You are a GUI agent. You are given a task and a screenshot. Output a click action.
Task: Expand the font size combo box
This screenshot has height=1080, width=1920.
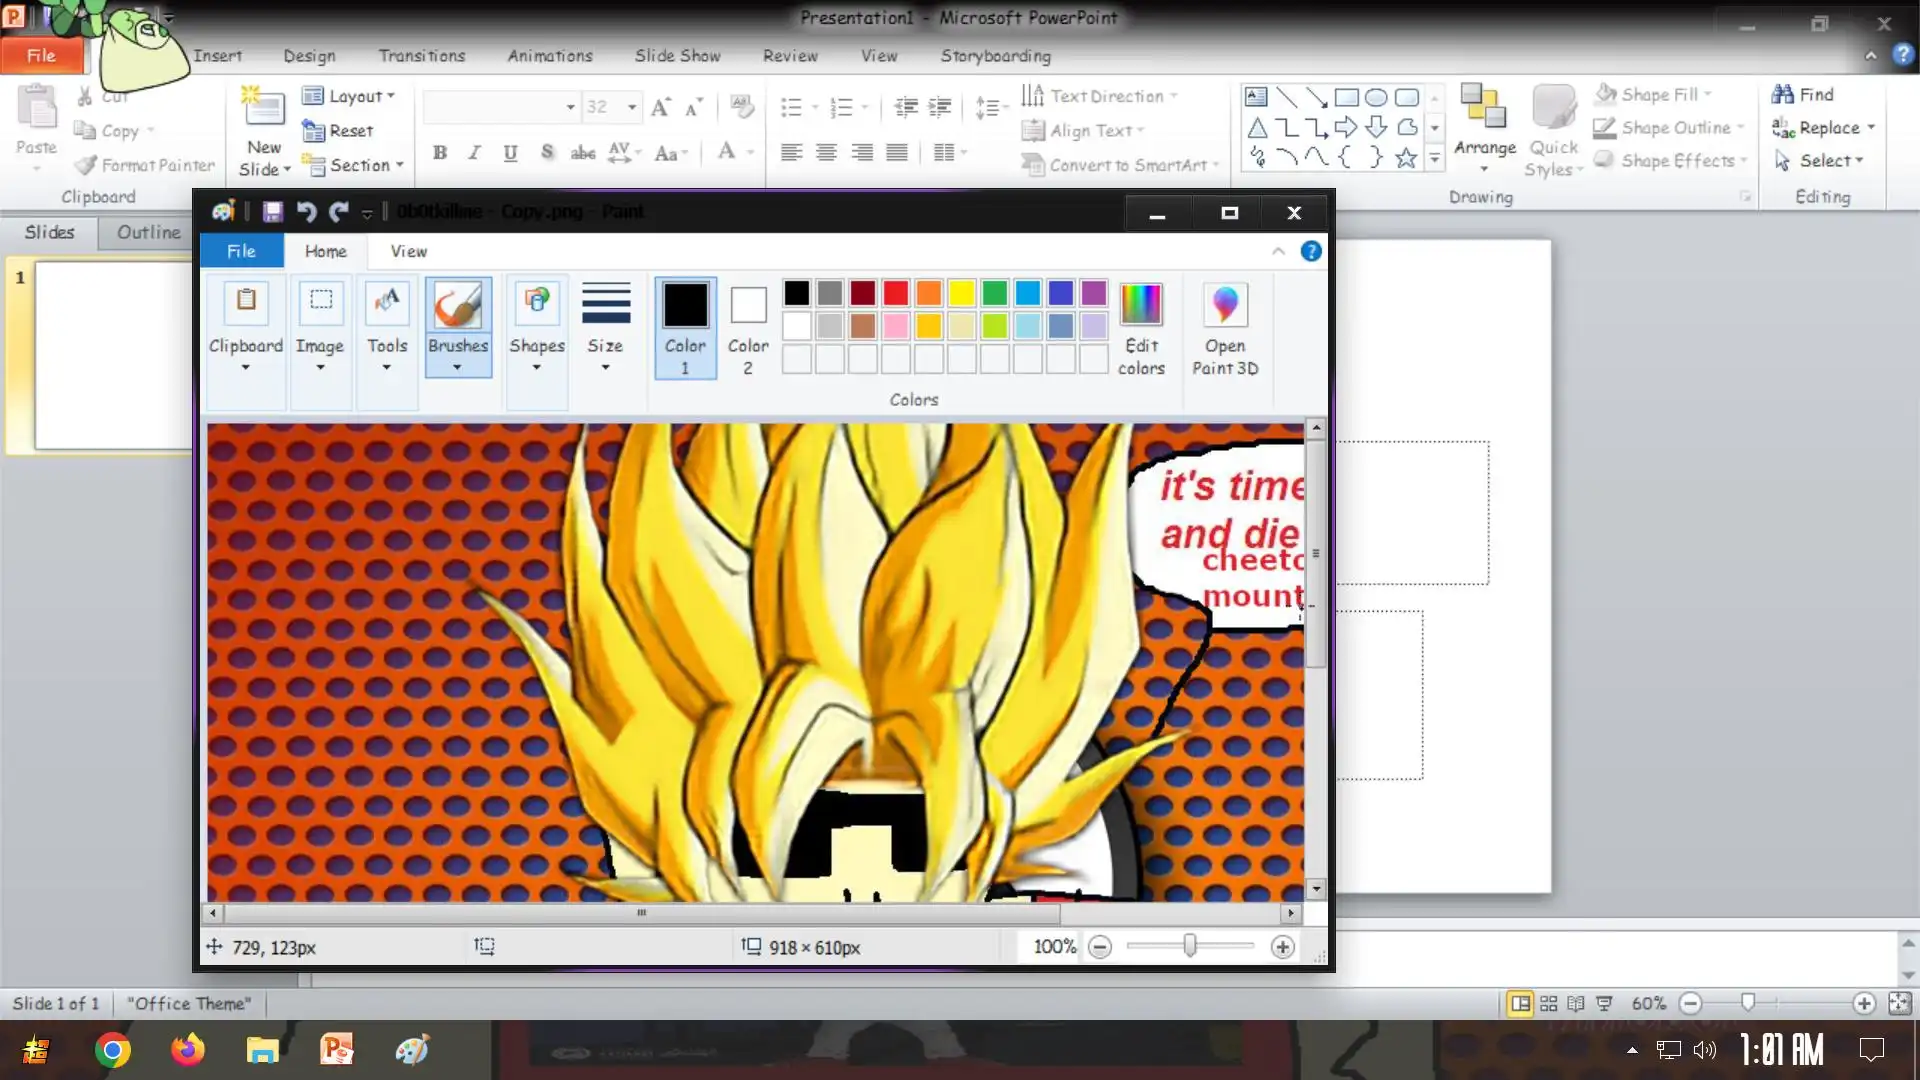[631, 107]
